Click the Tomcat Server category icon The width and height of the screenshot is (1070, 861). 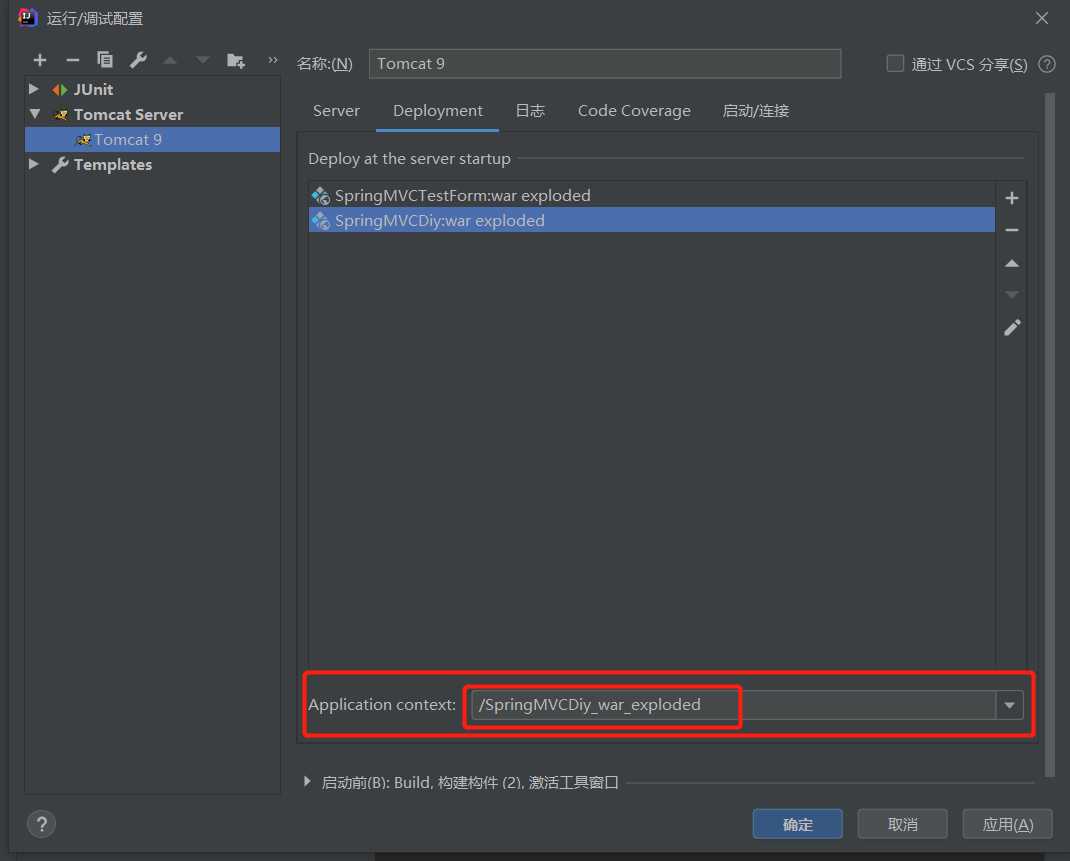pos(61,115)
